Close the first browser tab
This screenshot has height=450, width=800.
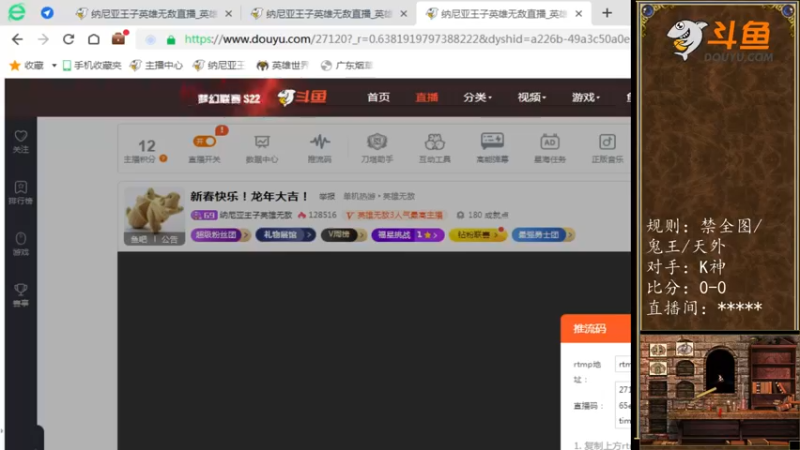point(229,14)
